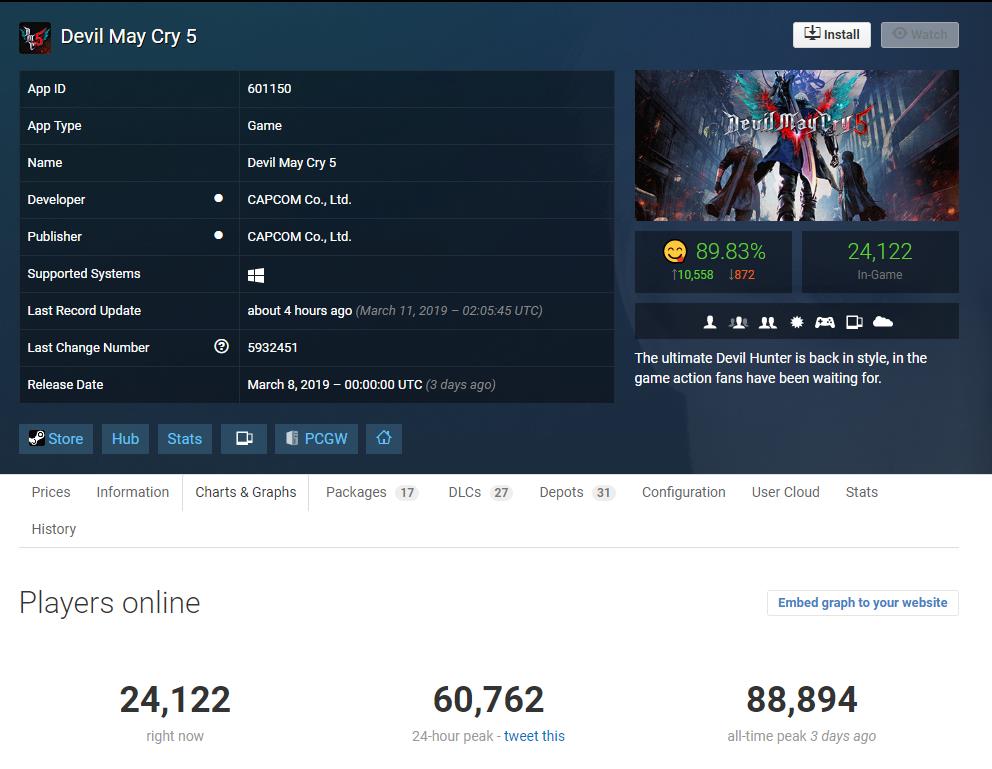Click the home icon link button

coord(384,439)
